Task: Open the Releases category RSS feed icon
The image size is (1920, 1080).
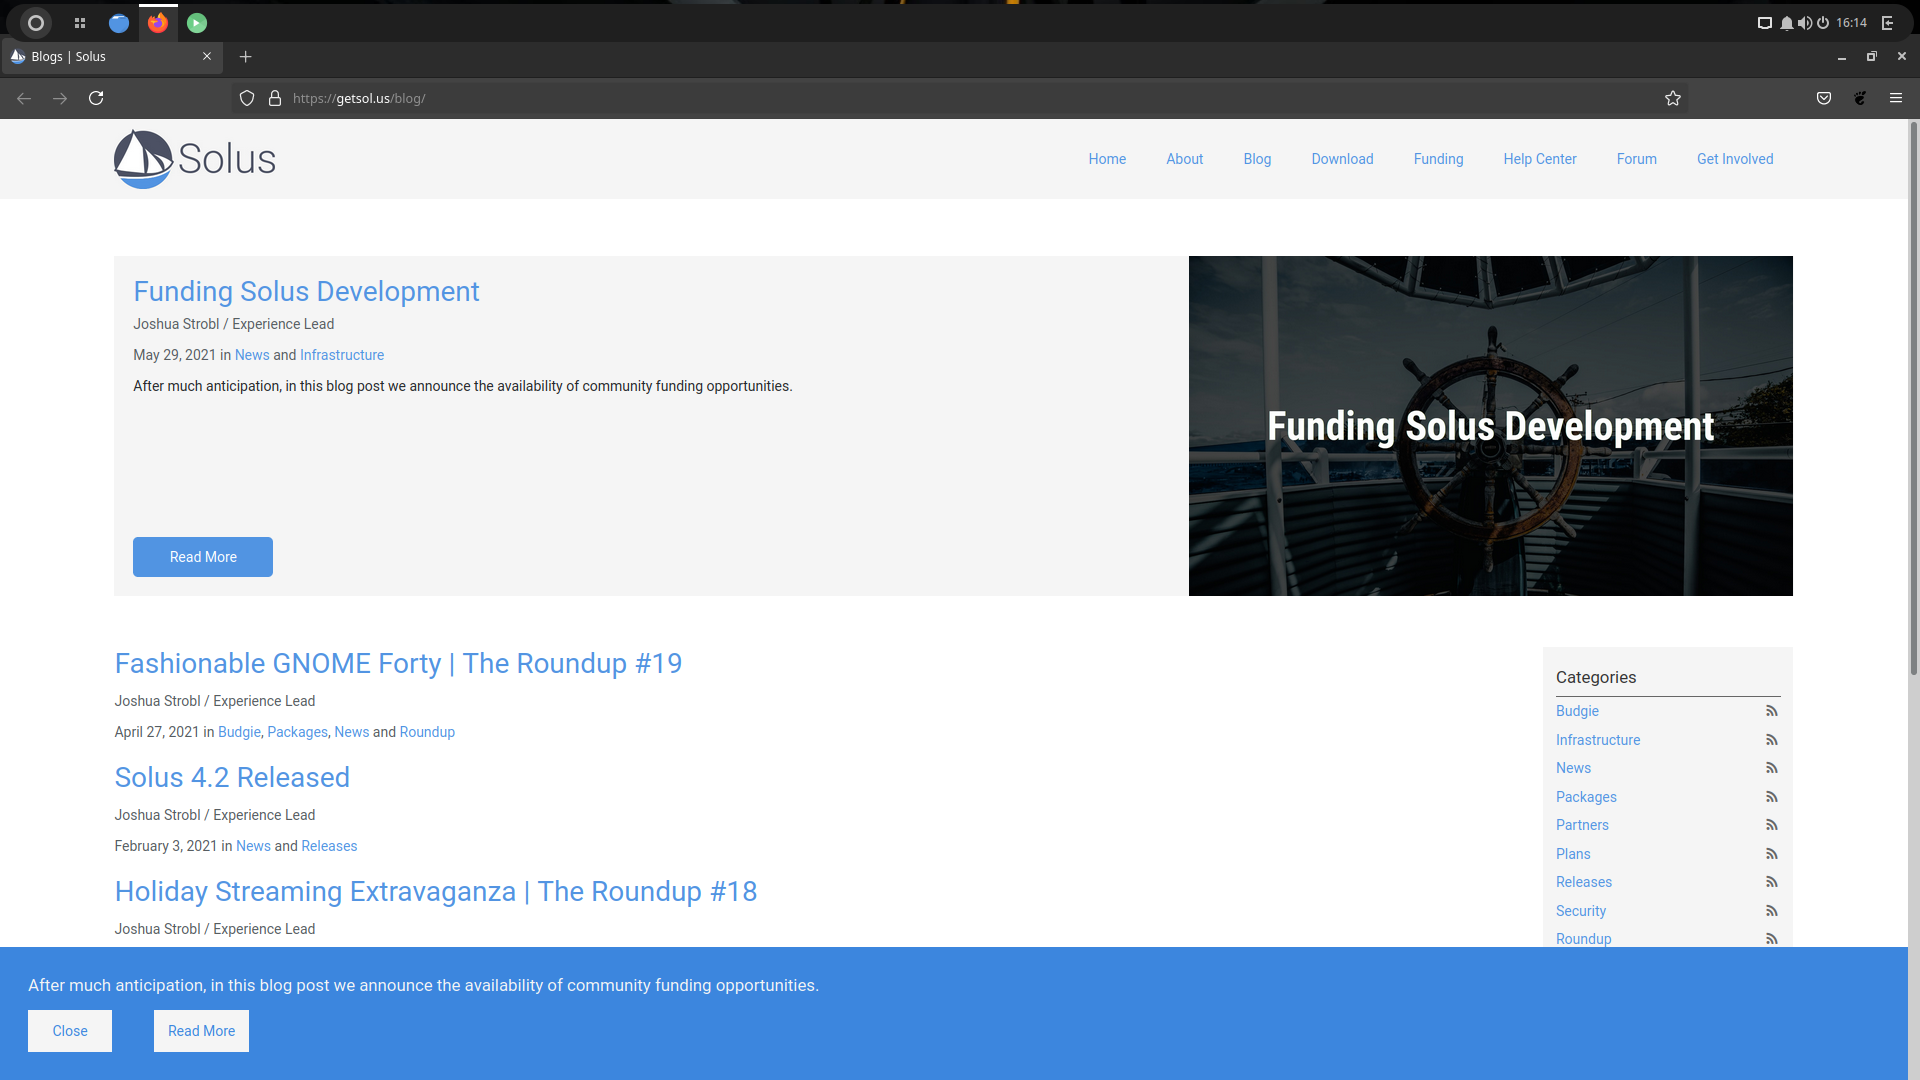Action: click(1771, 882)
